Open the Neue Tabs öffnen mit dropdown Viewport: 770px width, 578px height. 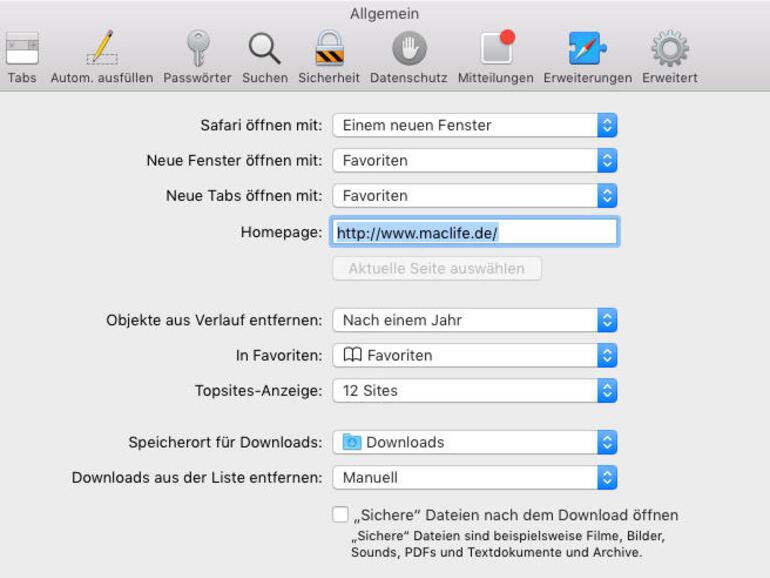click(x=474, y=196)
